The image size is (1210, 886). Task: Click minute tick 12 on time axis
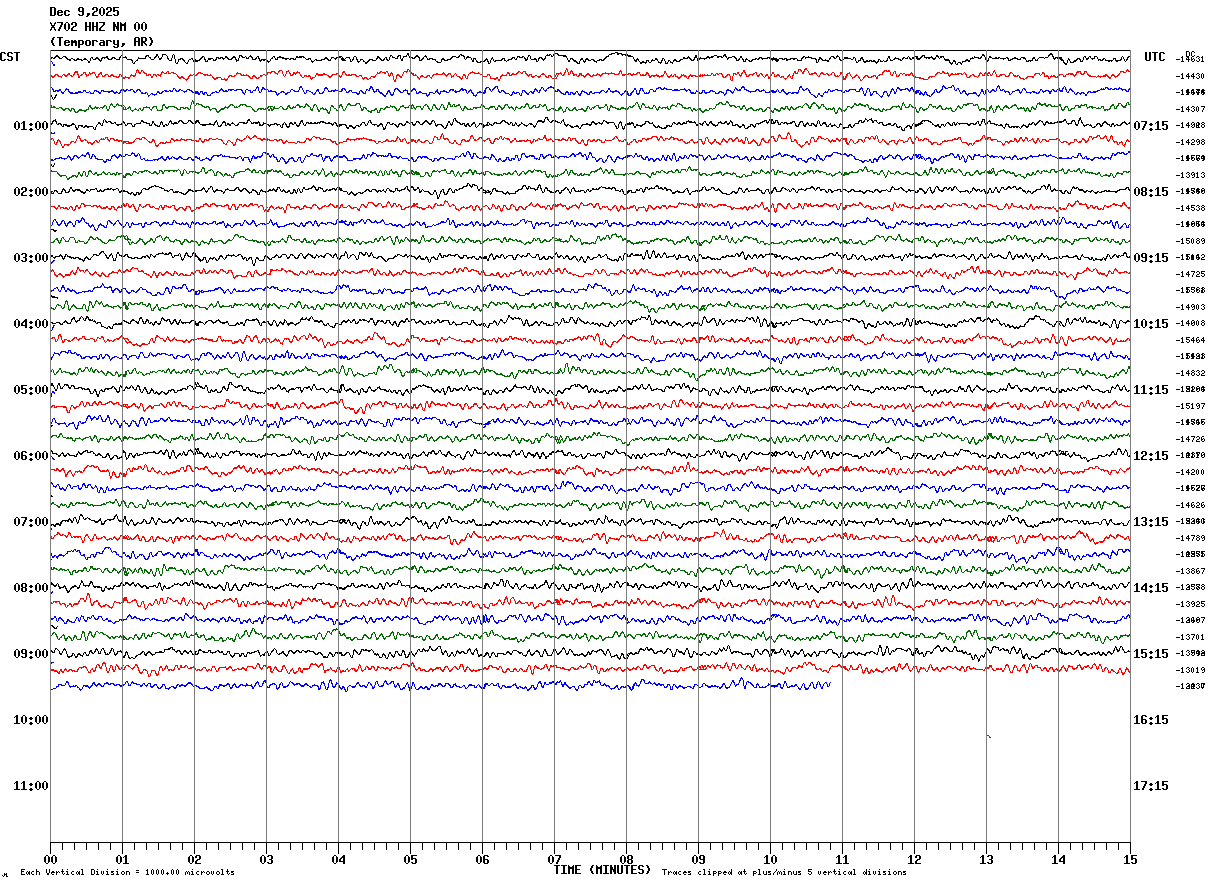point(914,860)
